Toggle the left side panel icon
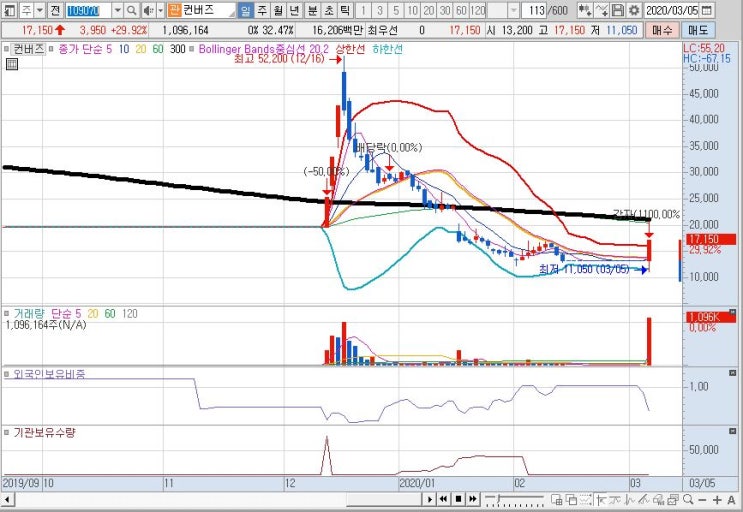 pyautogui.click(x=9, y=10)
